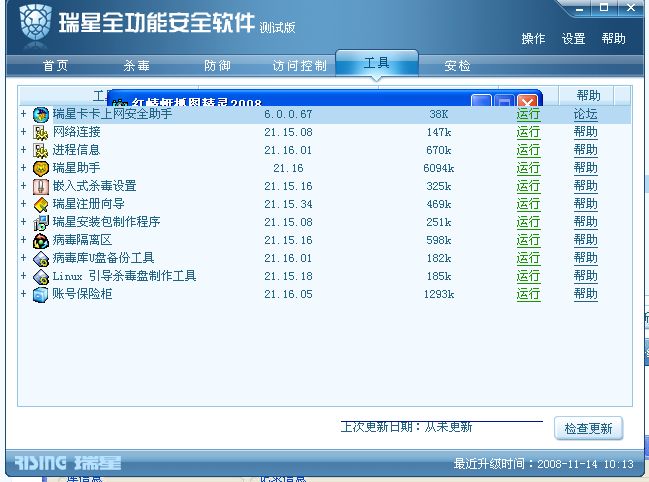Viewport: 649px width, 482px height.
Task: Expand the 账号保险柜 row
Action: click(24, 294)
